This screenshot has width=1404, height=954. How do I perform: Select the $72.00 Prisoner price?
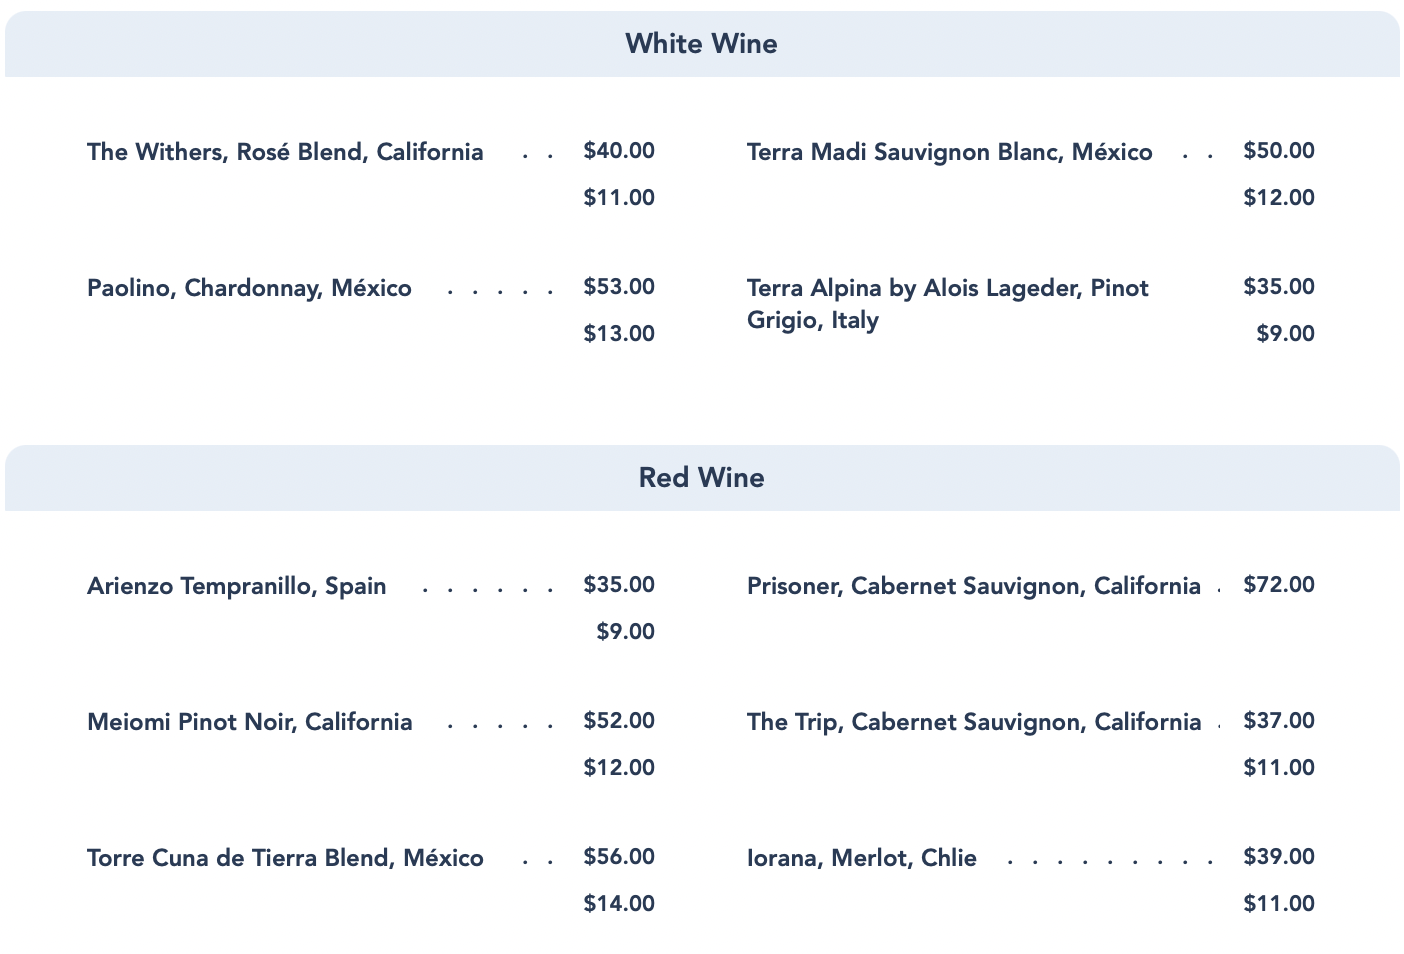[x=1279, y=585]
